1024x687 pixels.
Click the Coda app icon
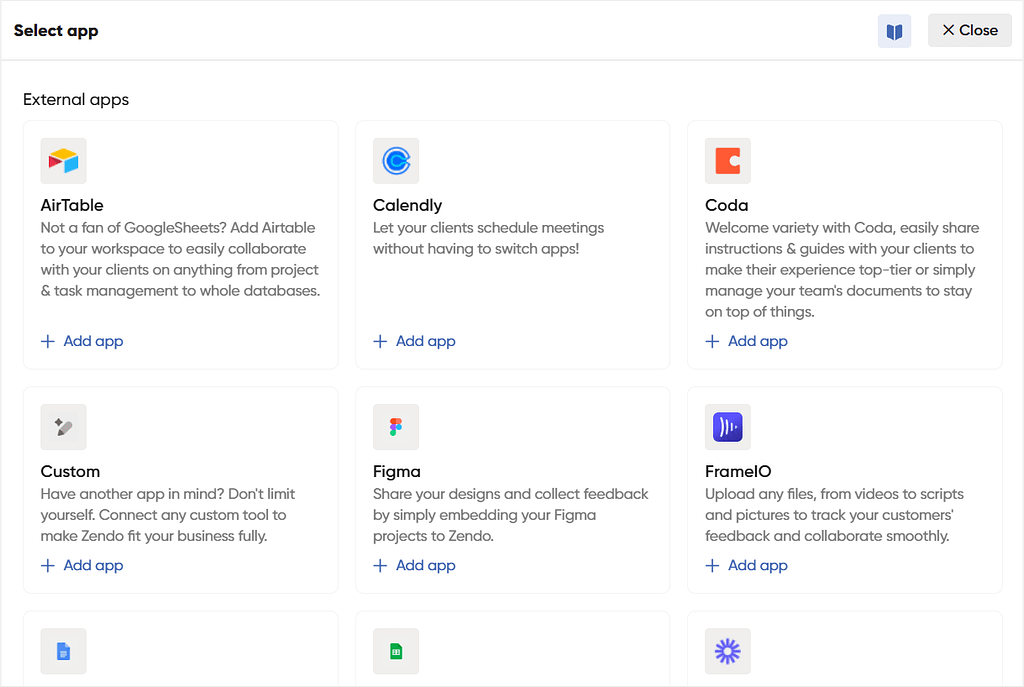tap(728, 161)
